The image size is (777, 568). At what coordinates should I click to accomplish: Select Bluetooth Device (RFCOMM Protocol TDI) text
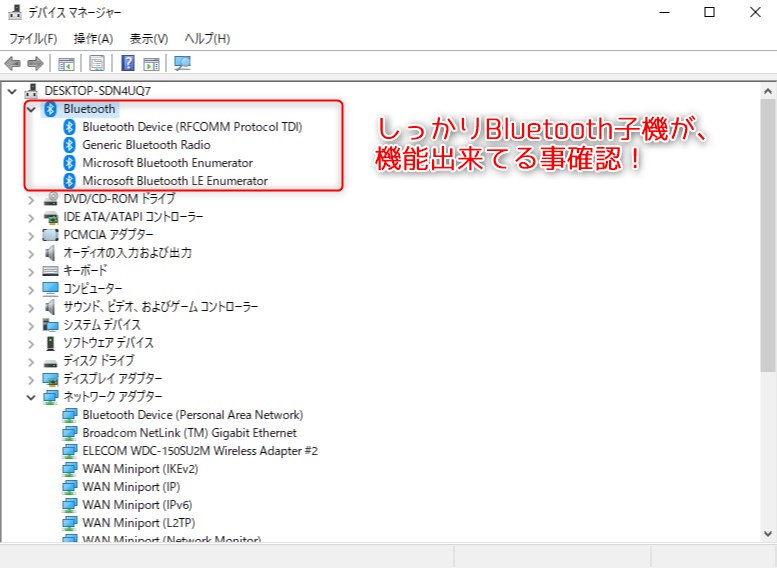tap(192, 127)
